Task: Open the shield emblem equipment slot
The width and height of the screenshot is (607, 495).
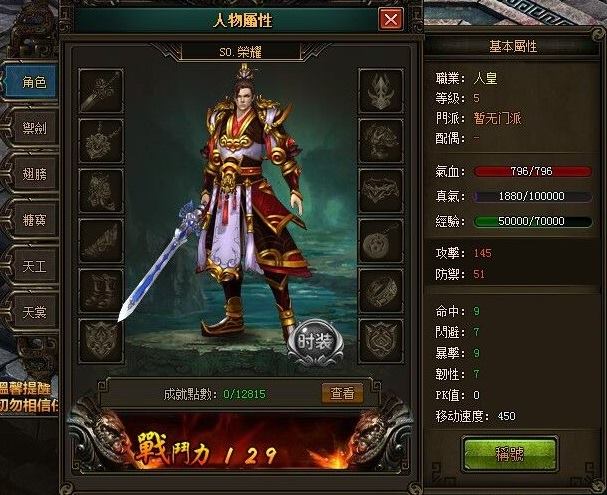Action: (x=101, y=341)
